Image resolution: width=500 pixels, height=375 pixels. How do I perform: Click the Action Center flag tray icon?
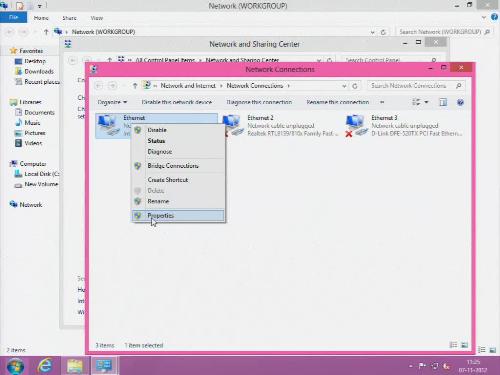tap(422, 366)
